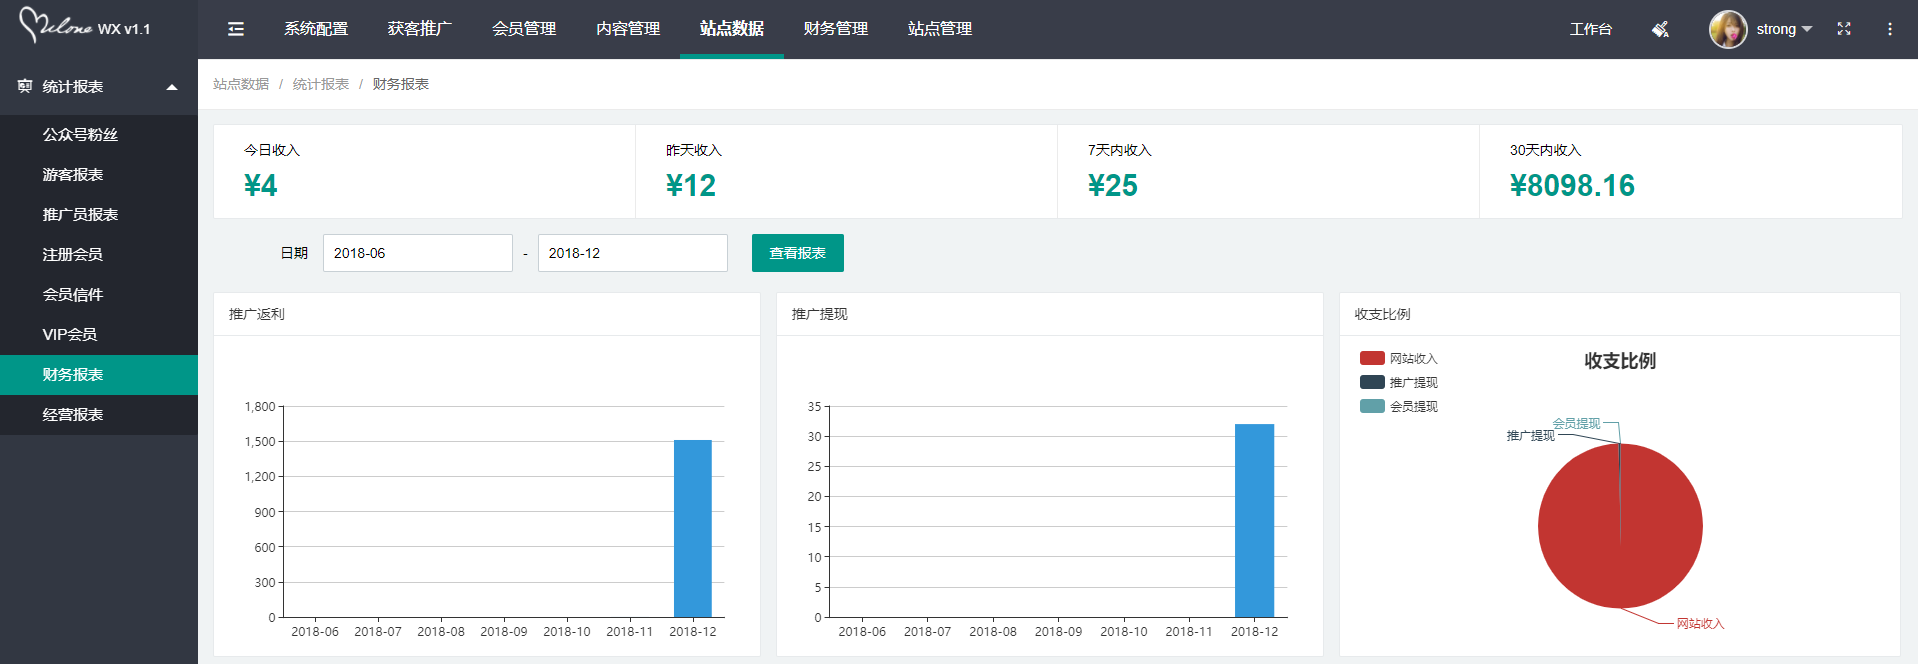Click the 2018-12 bar in 推广返利 chart

[x=692, y=528]
